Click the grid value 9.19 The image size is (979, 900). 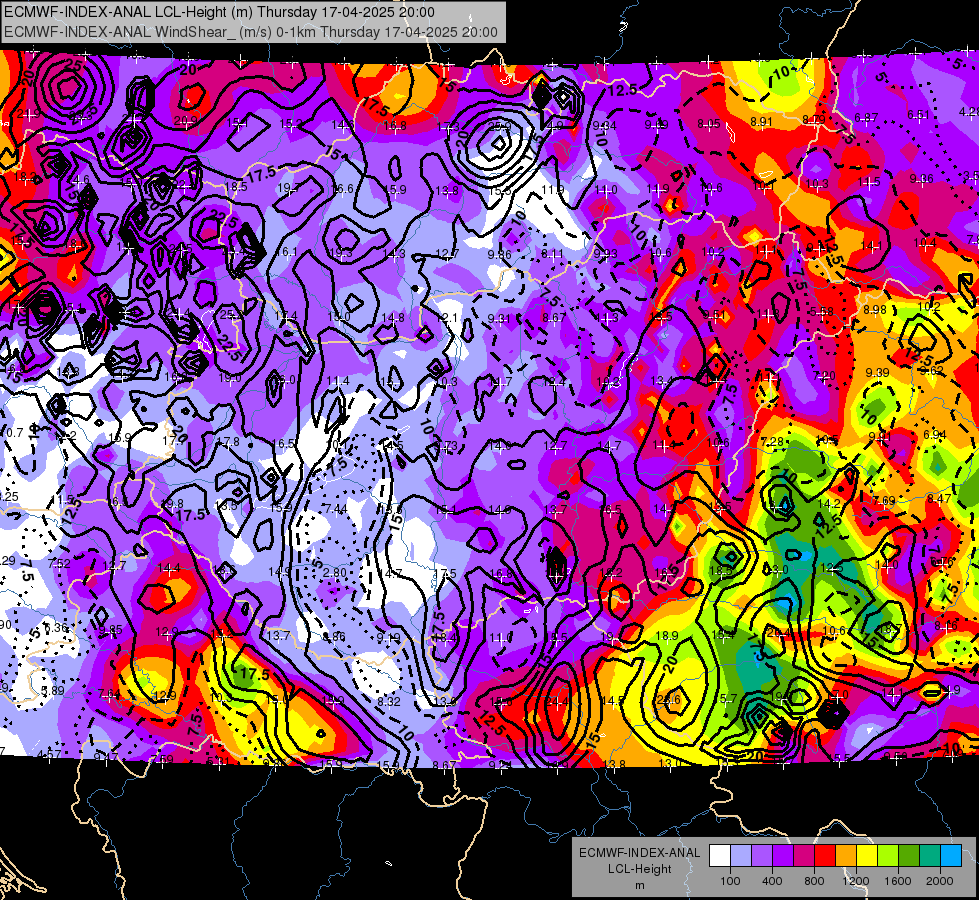click(x=389, y=638)
